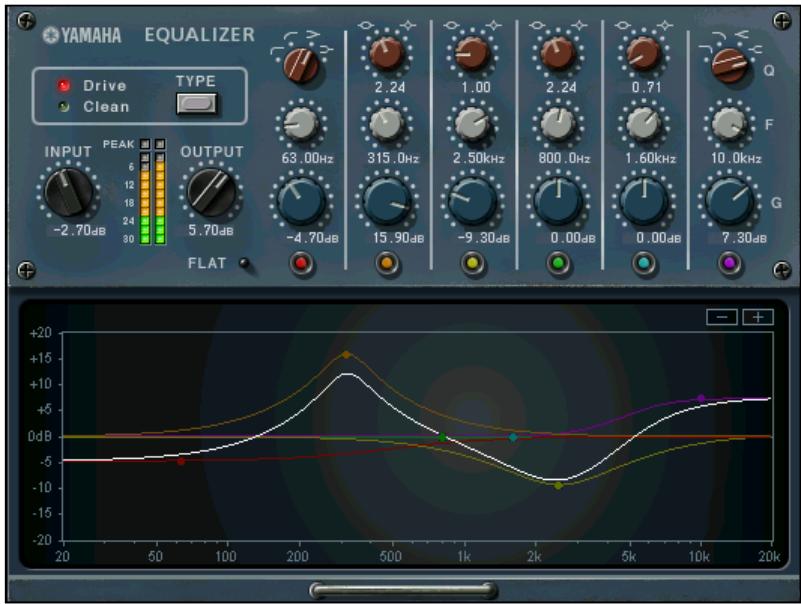Click the 15.90dB gain value
Screen dimensions: 801x604
click(x=398, y=238)
